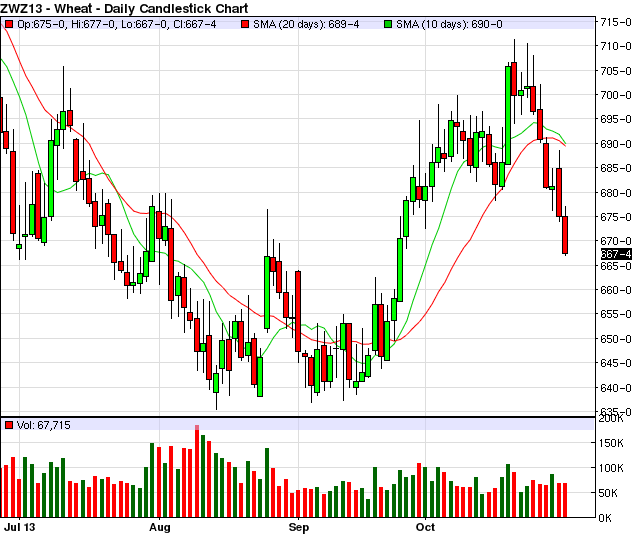Click the 640-0 price axis label

coord(616,388)
